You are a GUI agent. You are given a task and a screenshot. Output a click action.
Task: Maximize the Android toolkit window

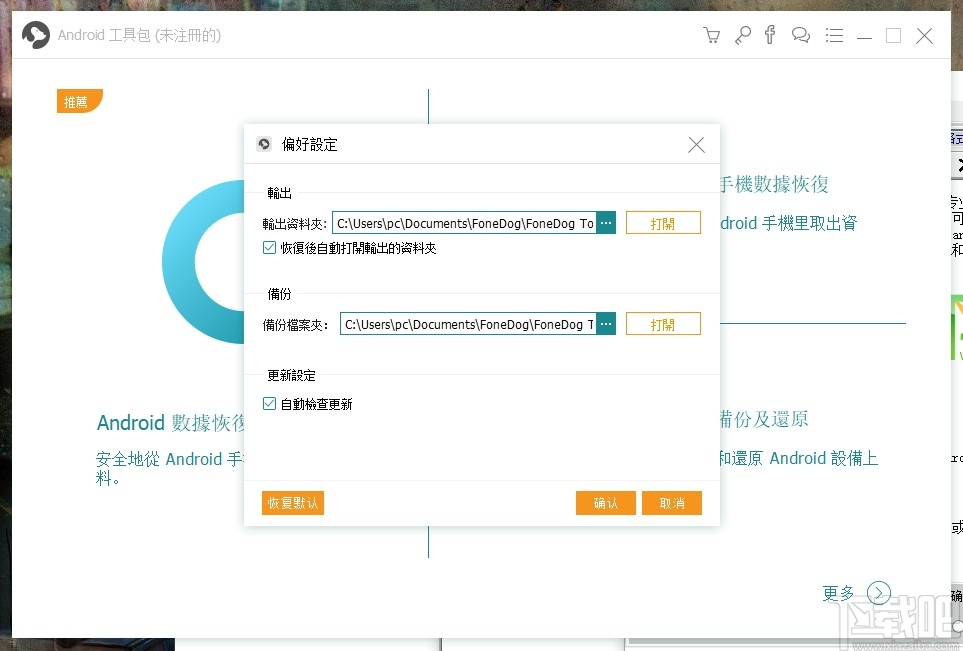[894, 36]
